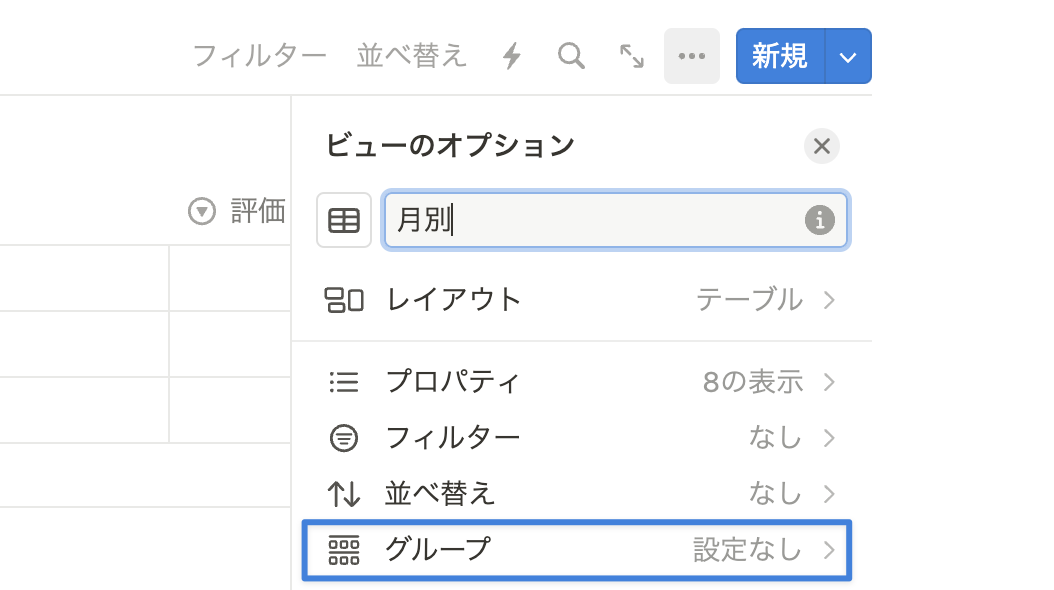The image size is (1054, 590).
Task: Click the 8の表示 value text
Action: tap(753, 382)
